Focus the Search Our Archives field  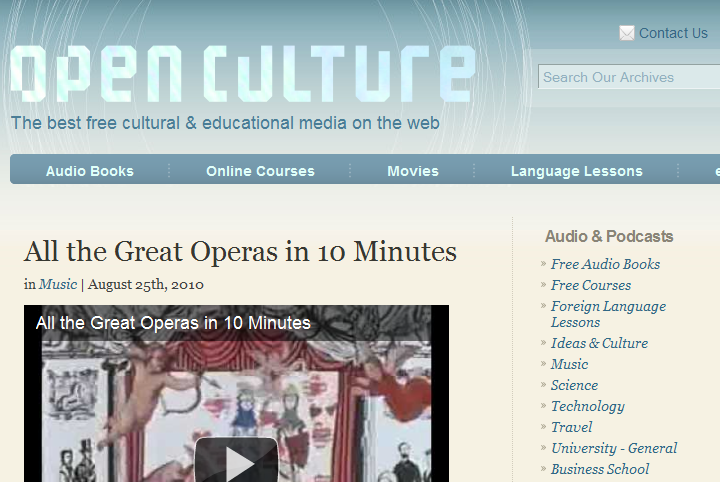629,77
